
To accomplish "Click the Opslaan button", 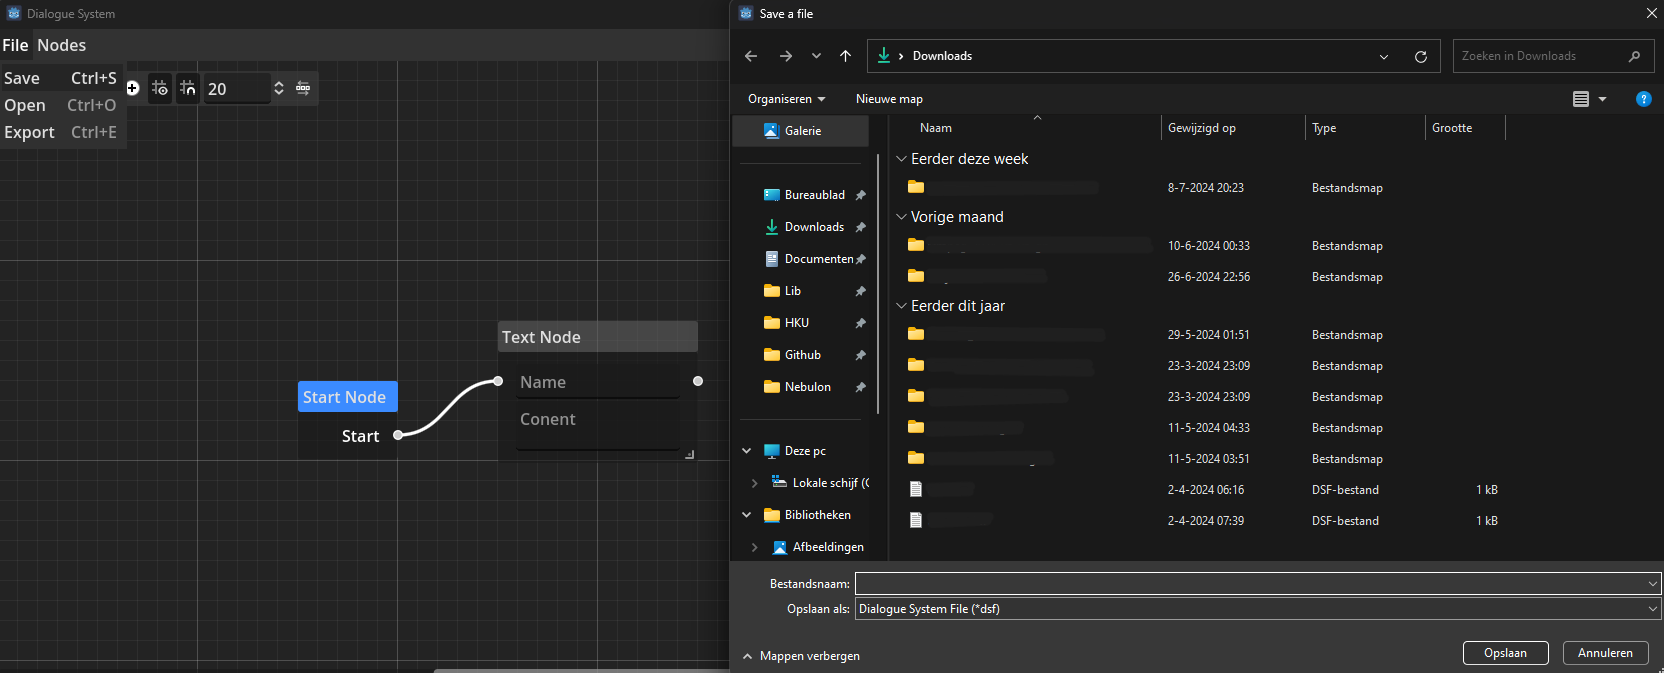I will (x=1505, y=653).
